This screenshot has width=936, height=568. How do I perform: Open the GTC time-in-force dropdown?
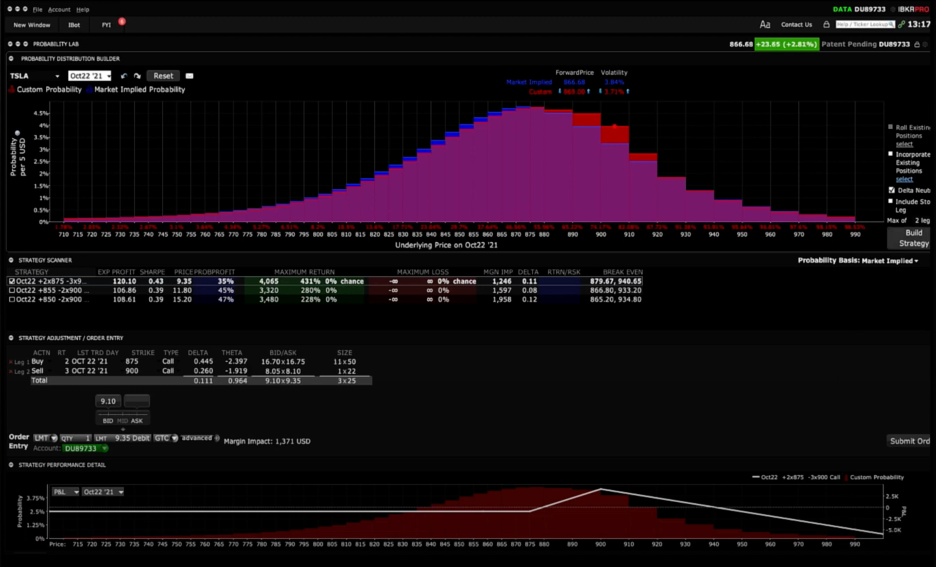[165, 438]
